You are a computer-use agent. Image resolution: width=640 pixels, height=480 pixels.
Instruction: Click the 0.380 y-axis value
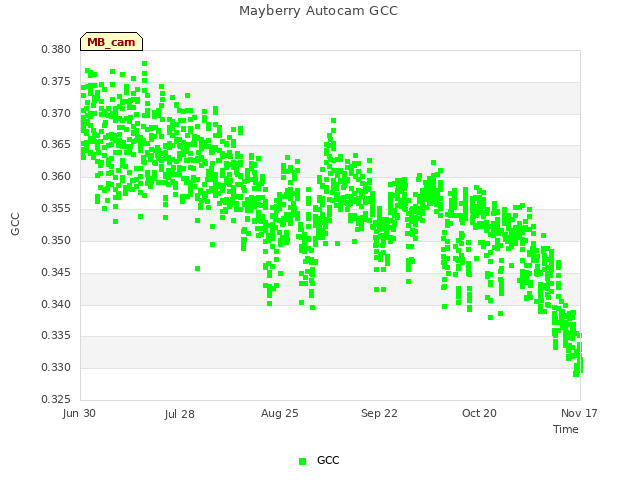coord(56,50)
